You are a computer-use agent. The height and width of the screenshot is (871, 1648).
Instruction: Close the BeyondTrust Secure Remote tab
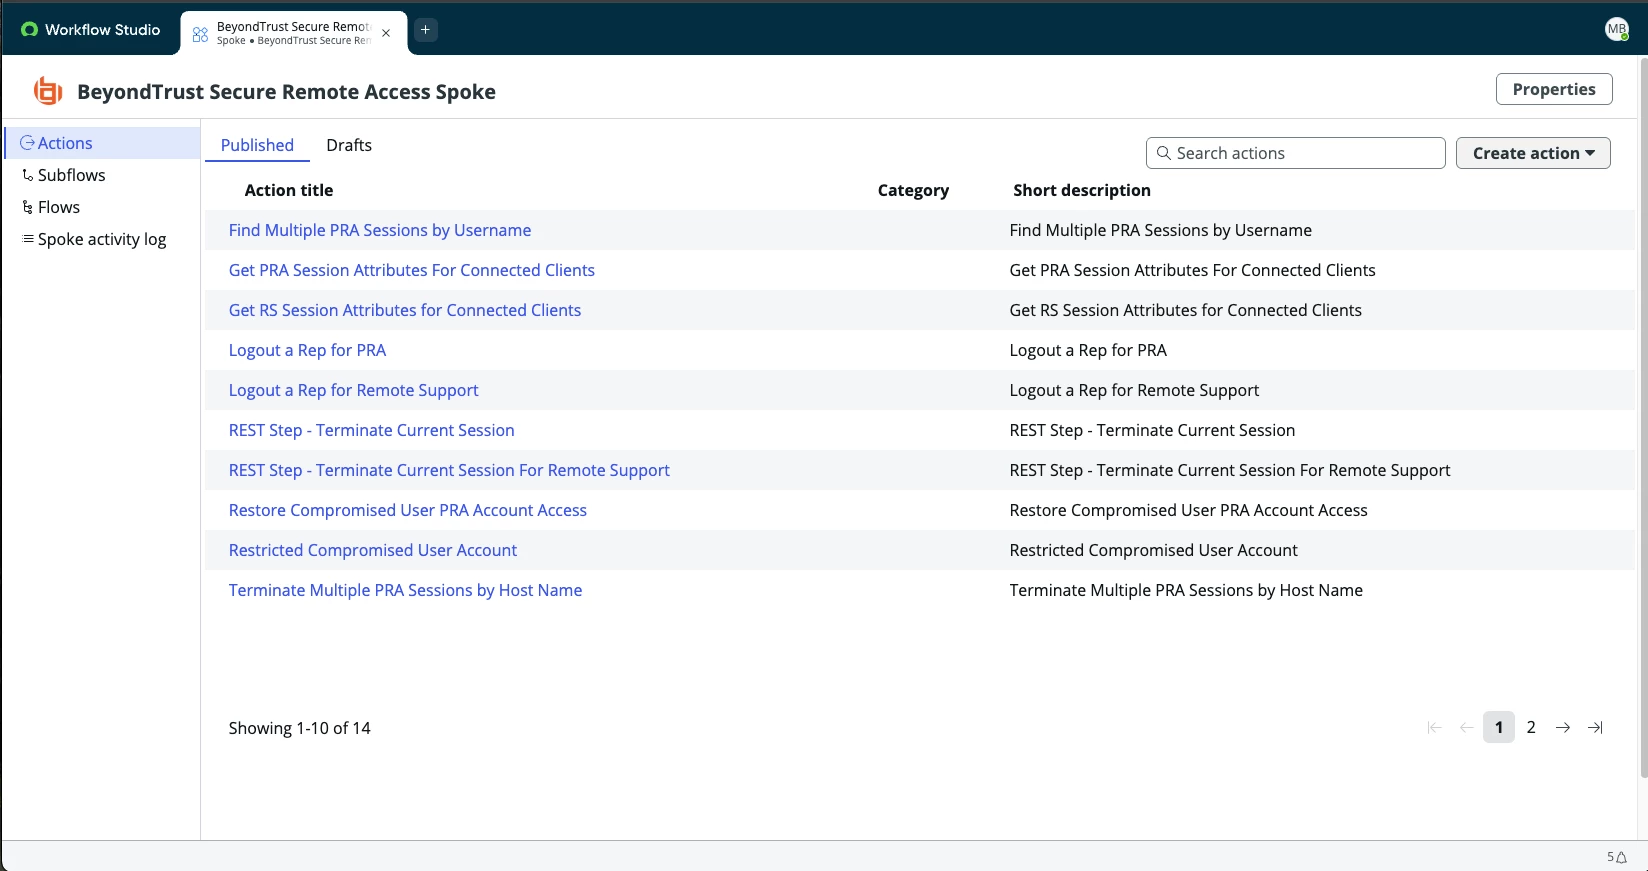[x=386, y=33]
